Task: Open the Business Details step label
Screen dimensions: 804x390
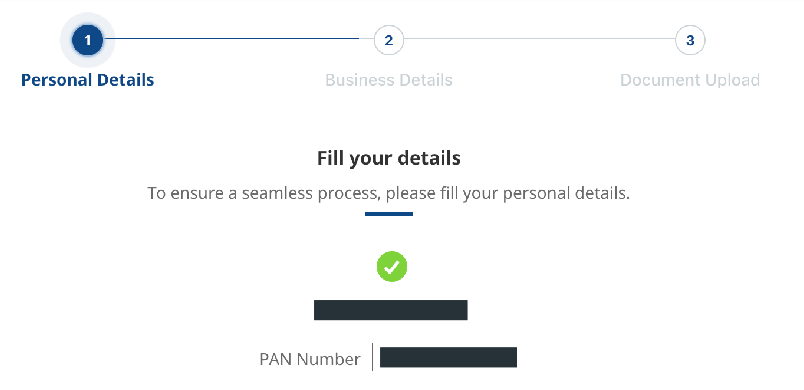Action: (x=389, y=80)
